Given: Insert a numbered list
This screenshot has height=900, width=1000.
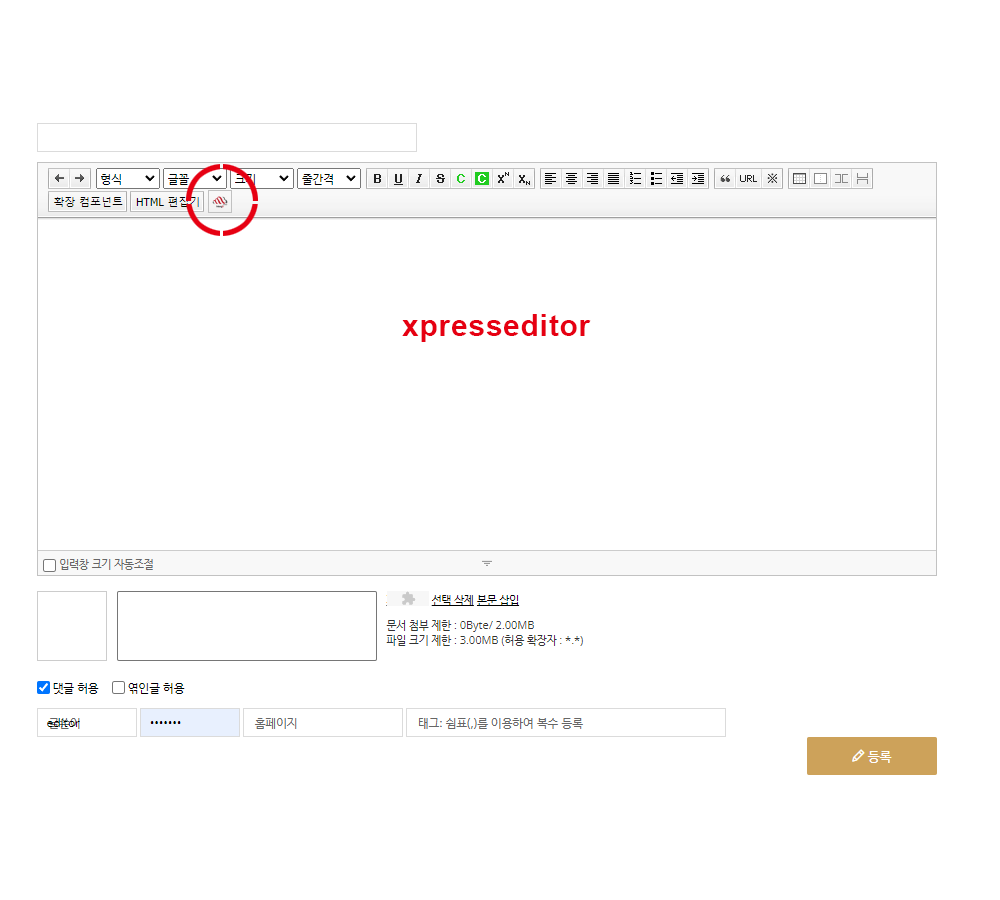Looking at the screenshot, I should 635,179.
